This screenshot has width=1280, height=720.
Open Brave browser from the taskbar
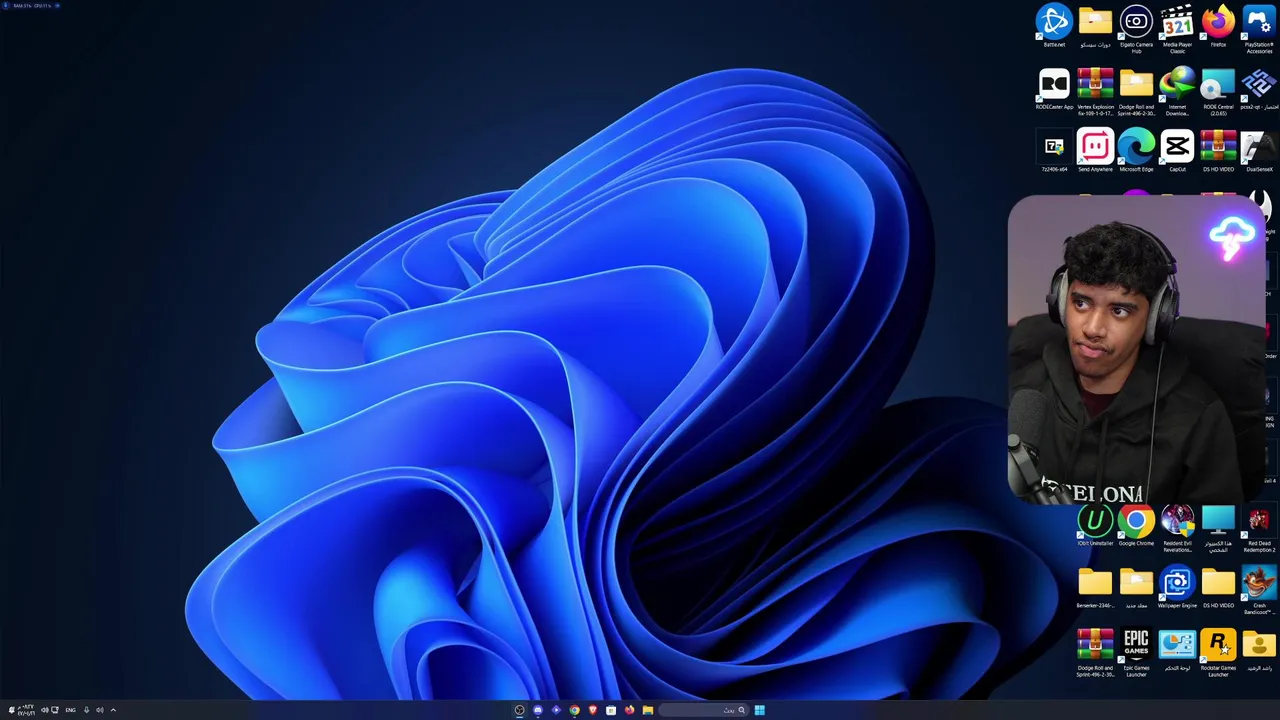point(593,710)
